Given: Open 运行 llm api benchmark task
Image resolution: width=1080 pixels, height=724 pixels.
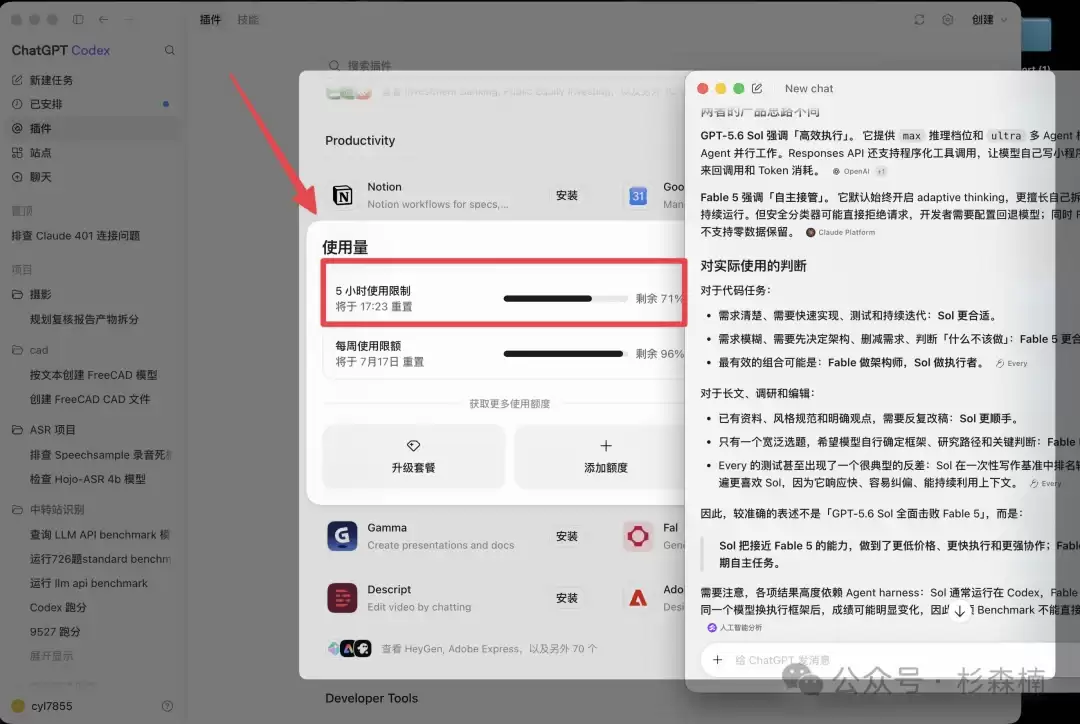Looking at the screenshot, I should click(x=89, y=583).
